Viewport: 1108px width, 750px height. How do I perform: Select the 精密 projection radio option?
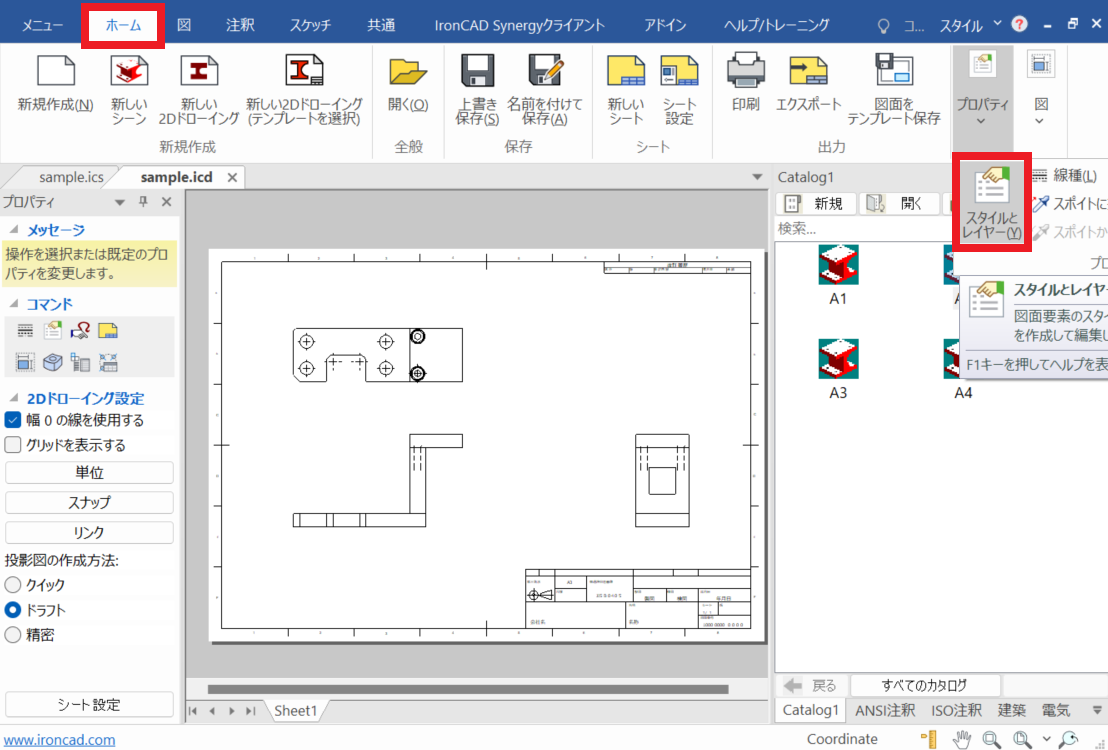pos(14,634)
